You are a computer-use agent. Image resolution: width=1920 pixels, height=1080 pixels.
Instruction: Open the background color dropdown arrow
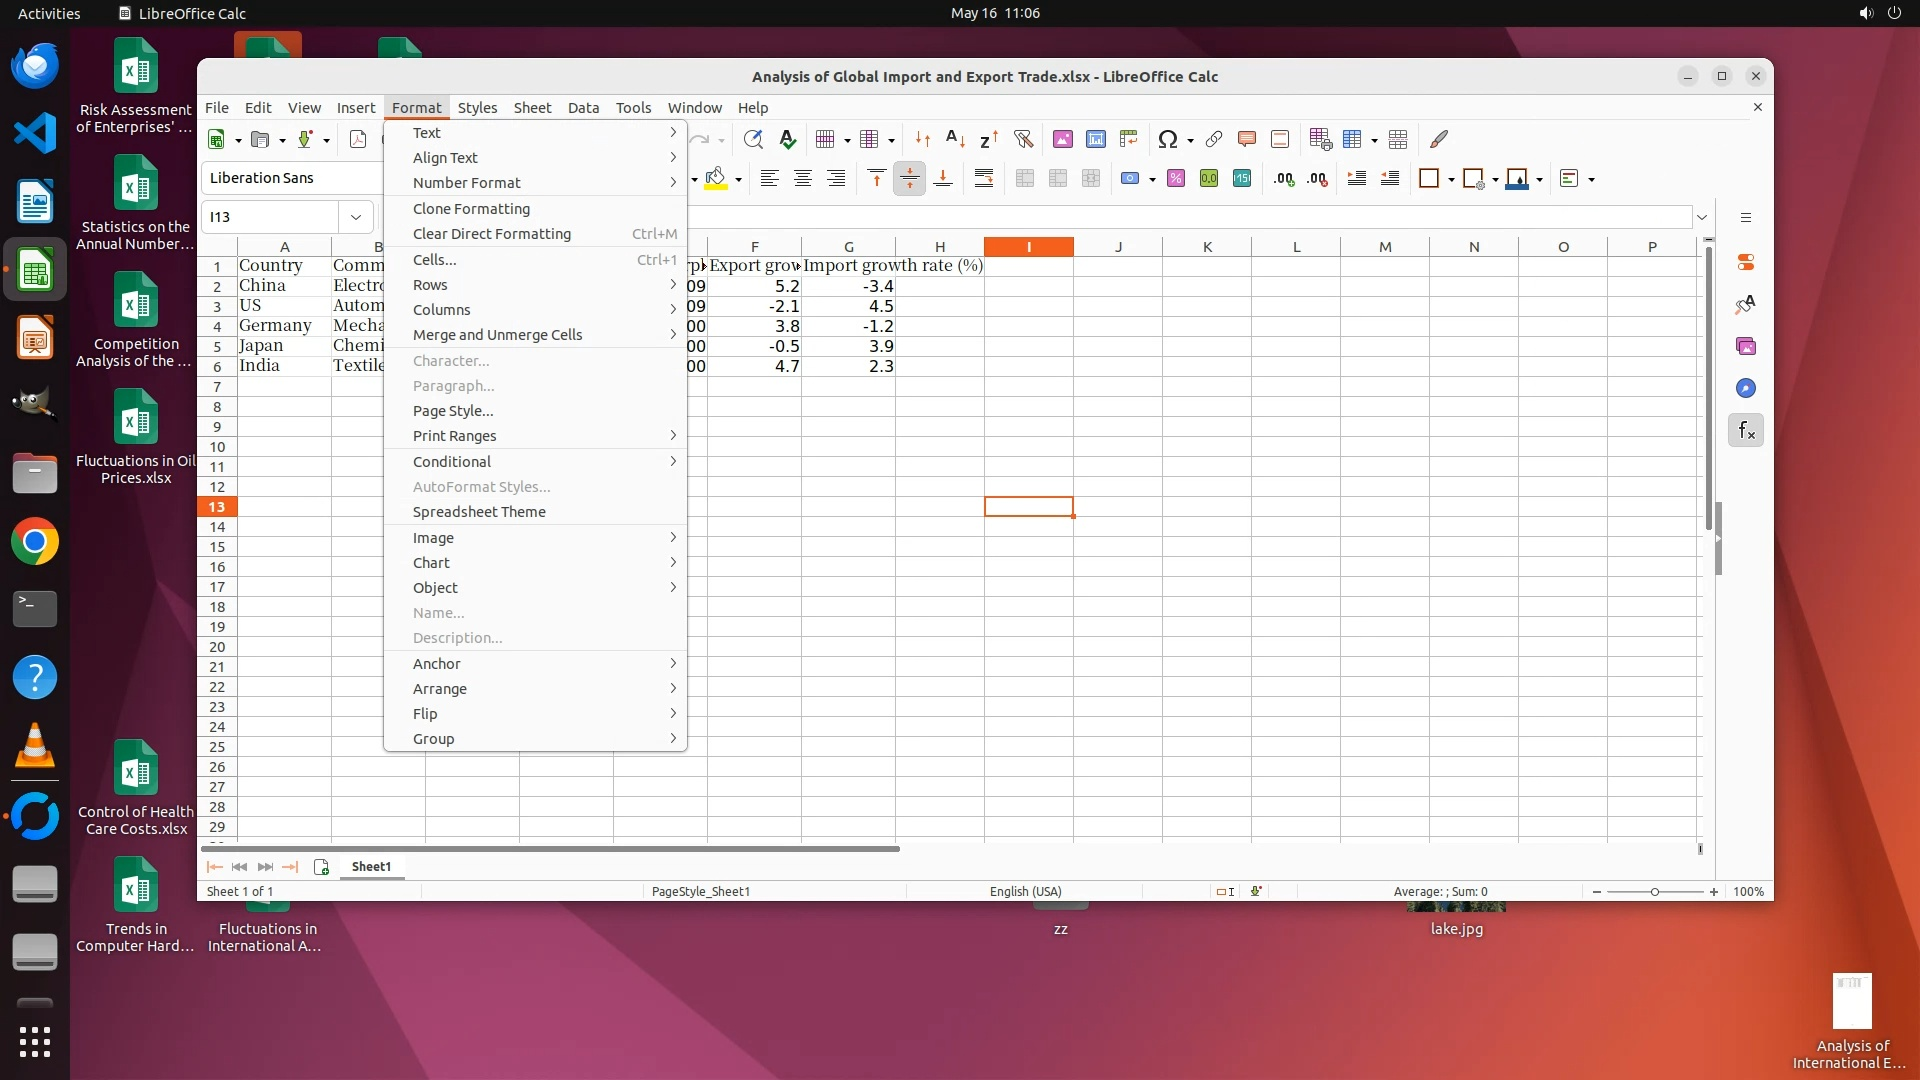coord(738,179)
